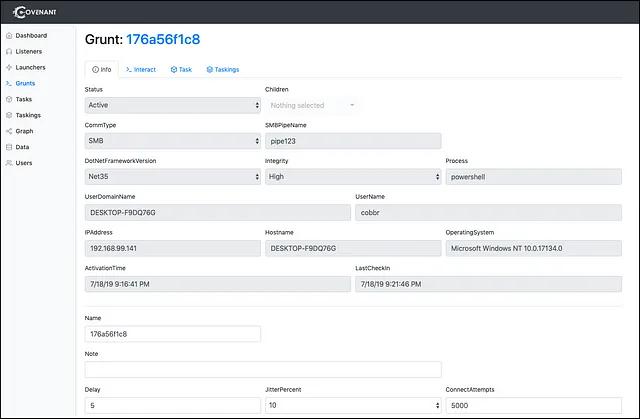
Task: Switch to the Taskings tab
Action: point(223,69)
